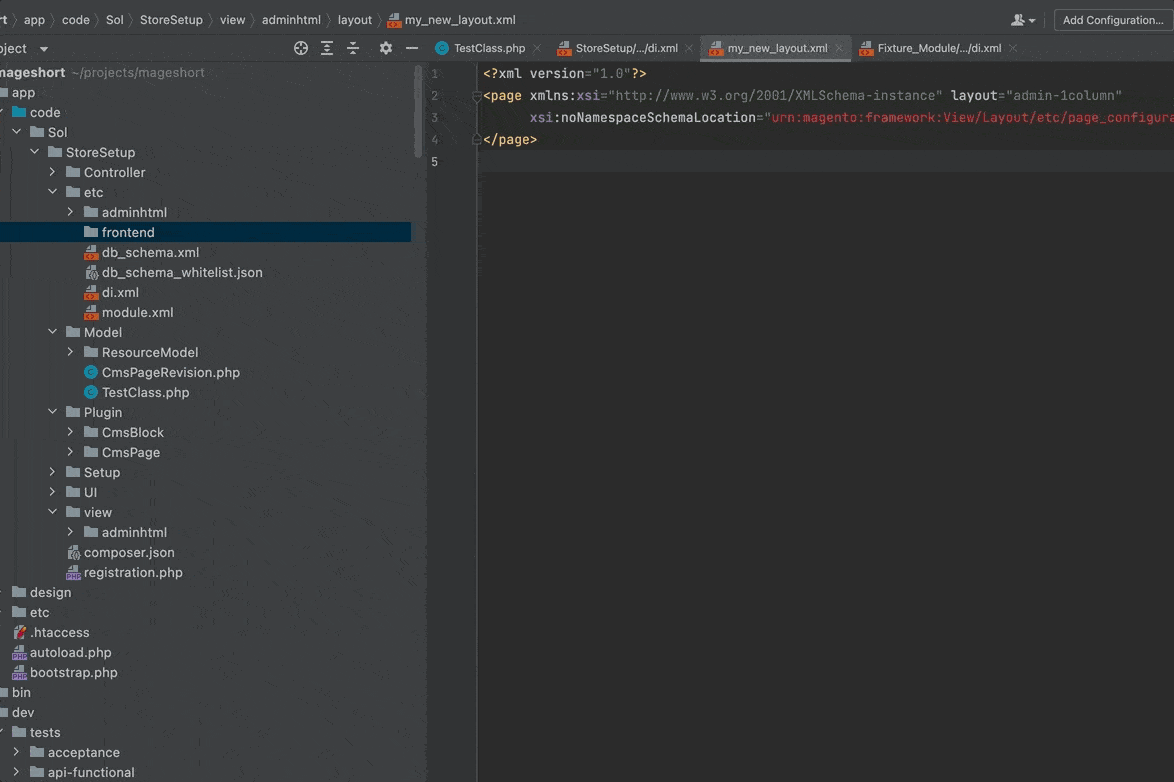Toggle code folding on the page opening tag
The width and height of the screenshot is (1174, 782).
point(477,96)
